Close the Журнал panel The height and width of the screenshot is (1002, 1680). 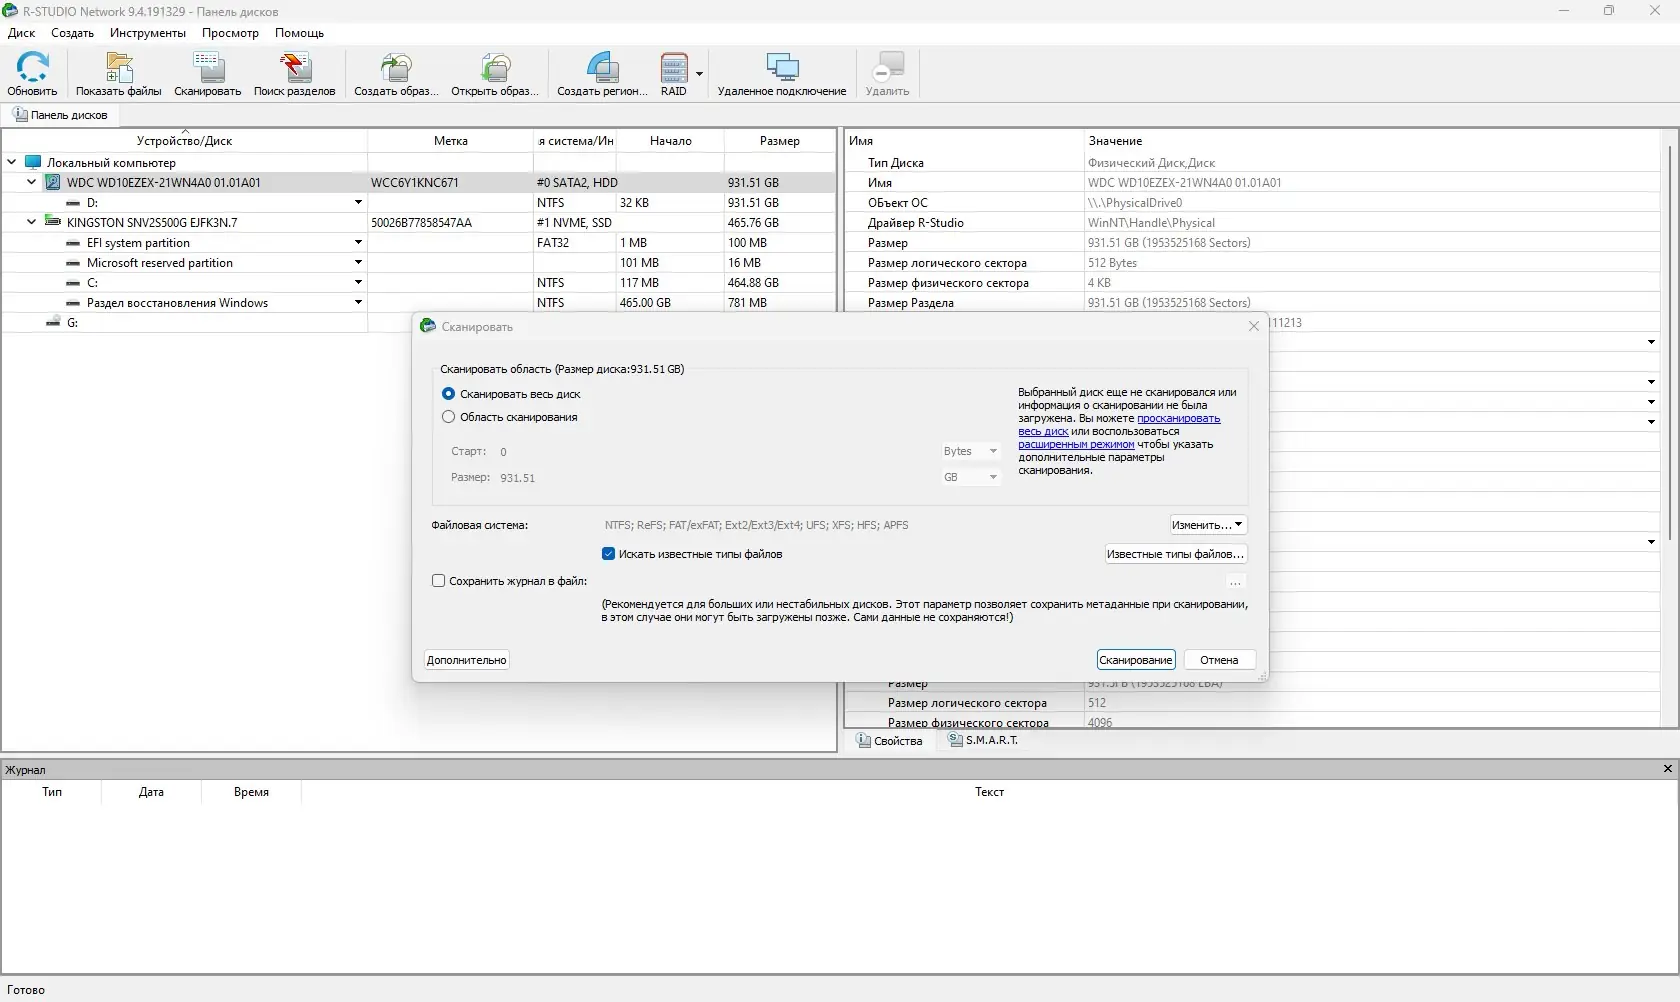coord(1667,769)
